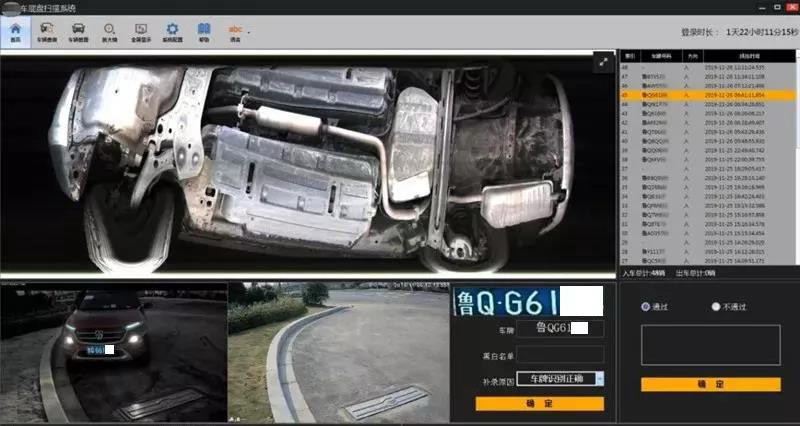Click the blacklist/whitelist input field
Viewport: 800px width, 426px height.
point(559,354)
